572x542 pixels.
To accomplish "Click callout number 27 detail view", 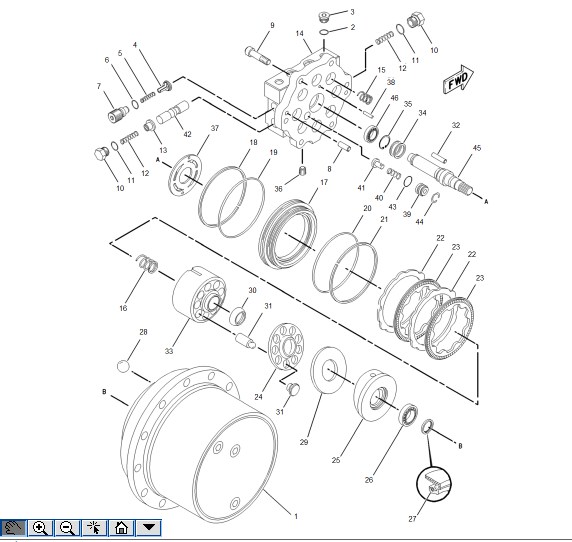I will tap(412, 519).
